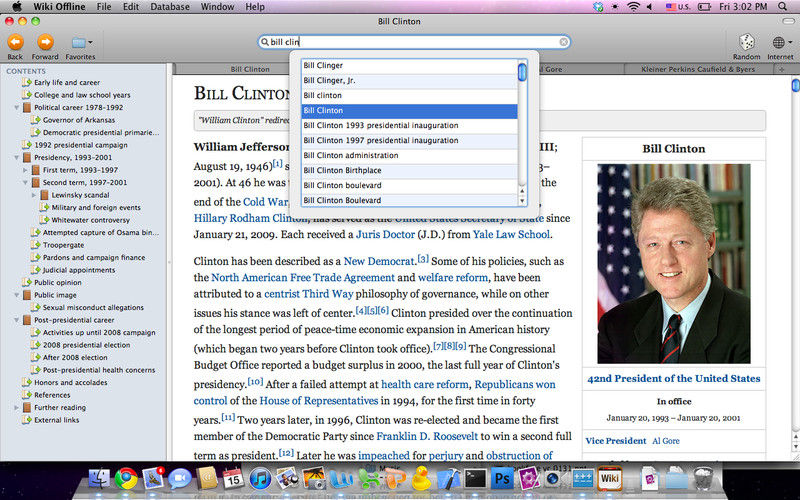Expand the Lewinsky scandal section
The image size is (800, 500).
[34, 195]
